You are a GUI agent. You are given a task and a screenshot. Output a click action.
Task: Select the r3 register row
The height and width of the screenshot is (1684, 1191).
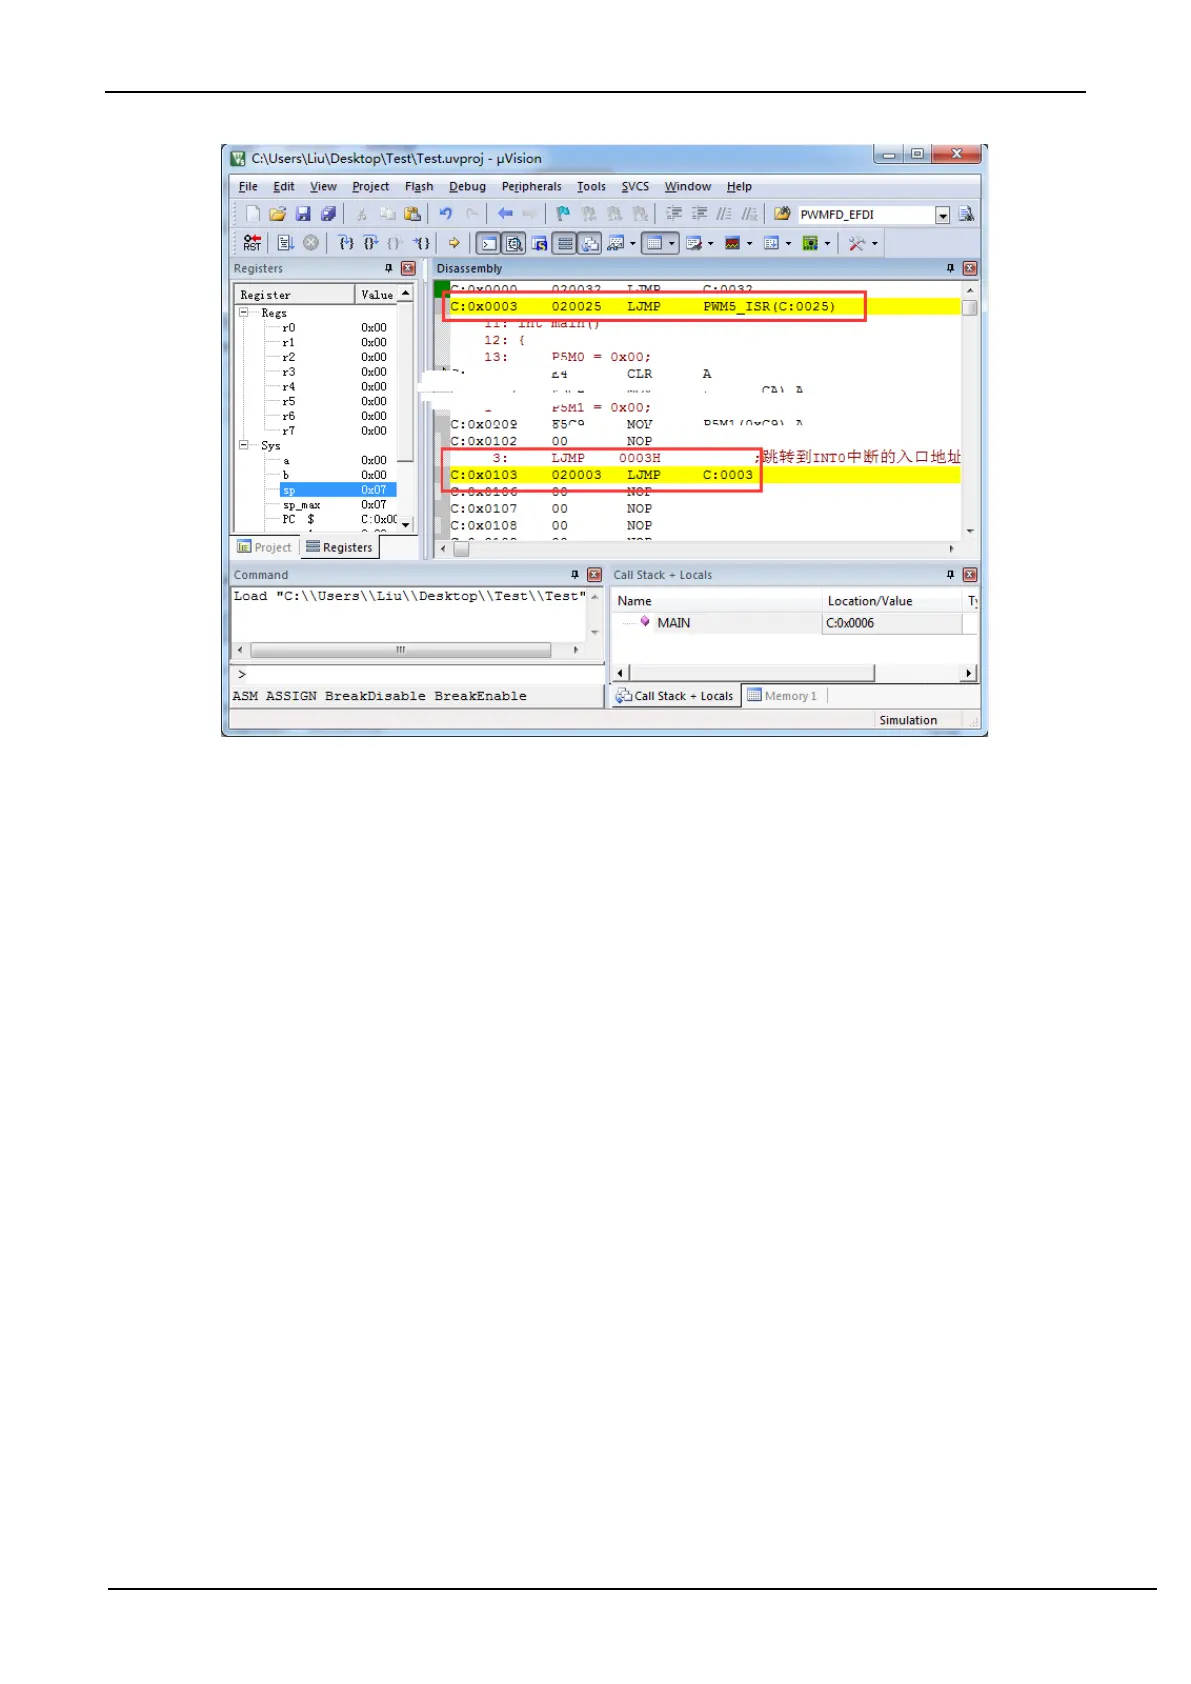(x=338, y=372)
